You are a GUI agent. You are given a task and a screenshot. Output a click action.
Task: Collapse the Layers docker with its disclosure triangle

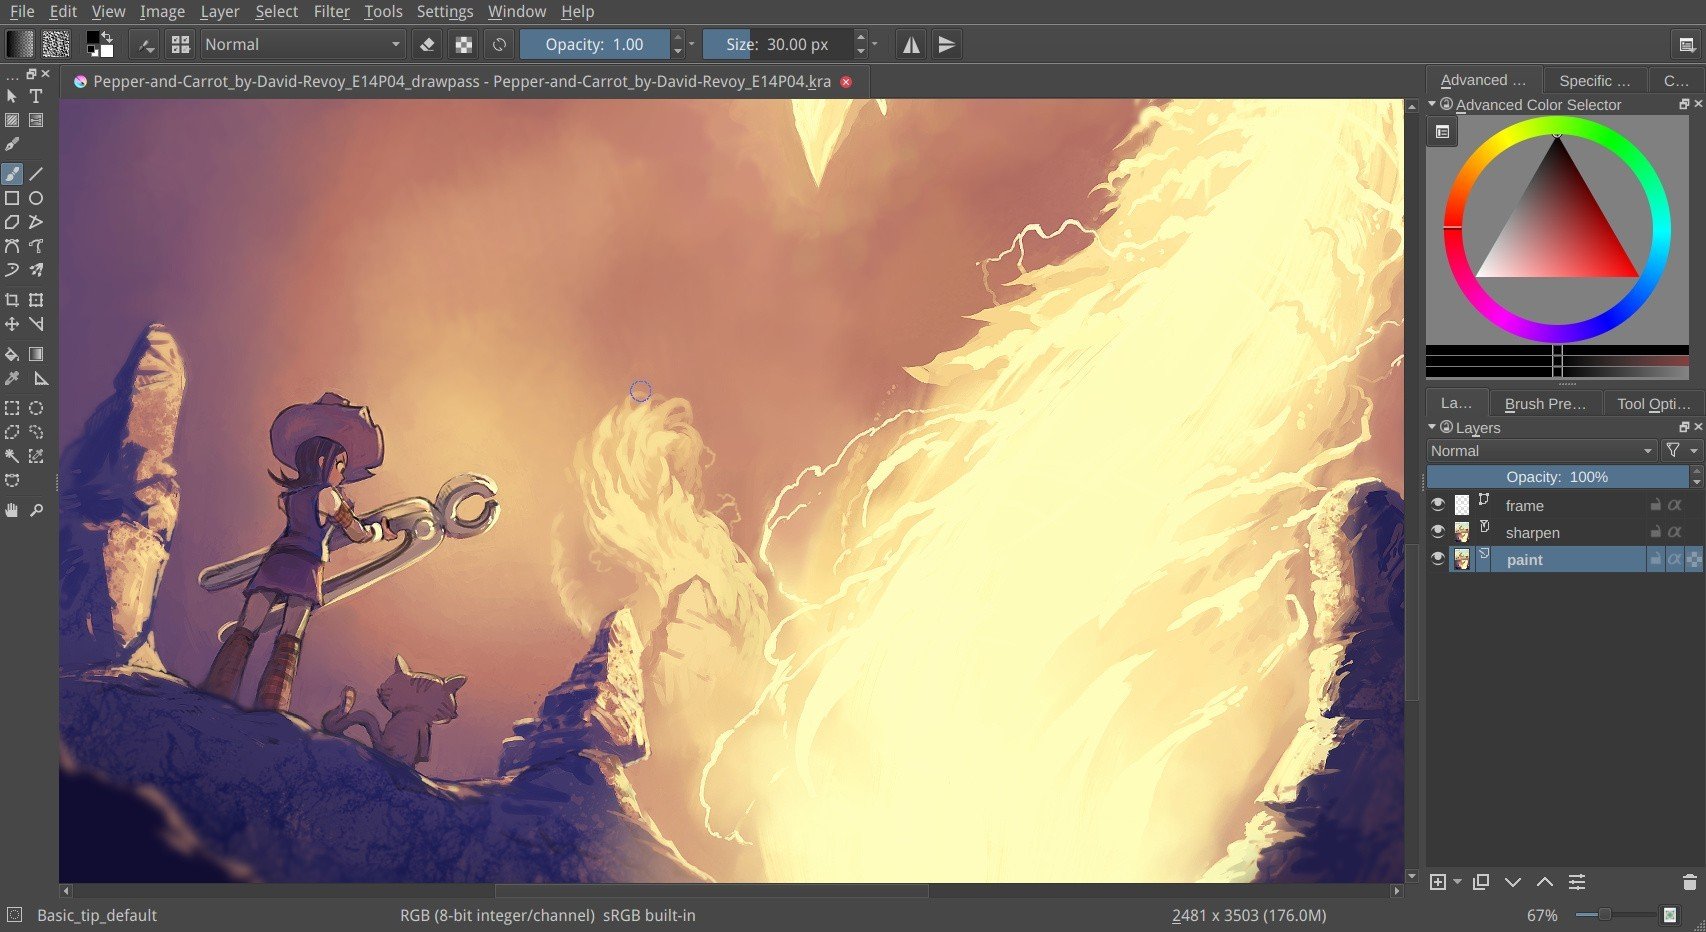coord(1433,427)
